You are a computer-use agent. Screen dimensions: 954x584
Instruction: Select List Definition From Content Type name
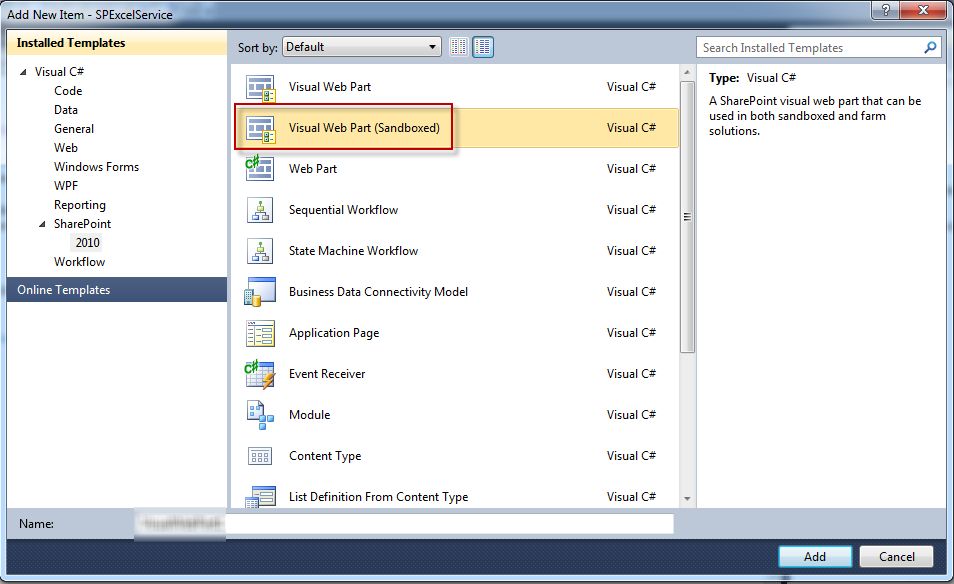[x=378, y=497]
